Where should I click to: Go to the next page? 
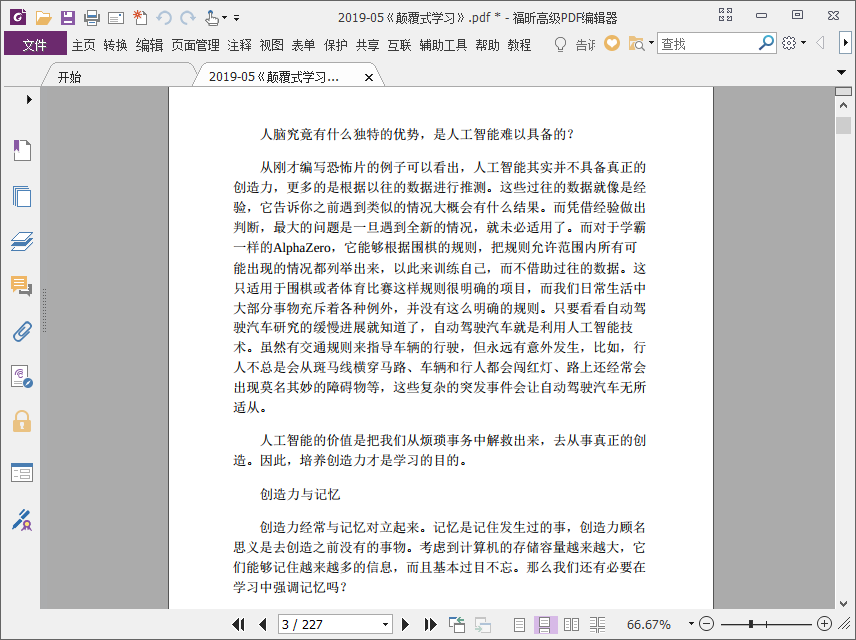[405, 624]
